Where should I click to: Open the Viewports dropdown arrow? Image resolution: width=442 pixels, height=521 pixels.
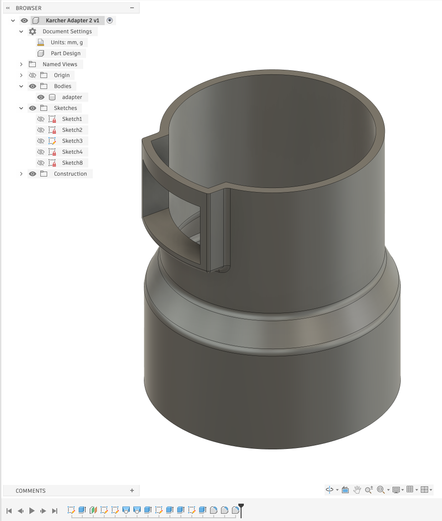431,490
